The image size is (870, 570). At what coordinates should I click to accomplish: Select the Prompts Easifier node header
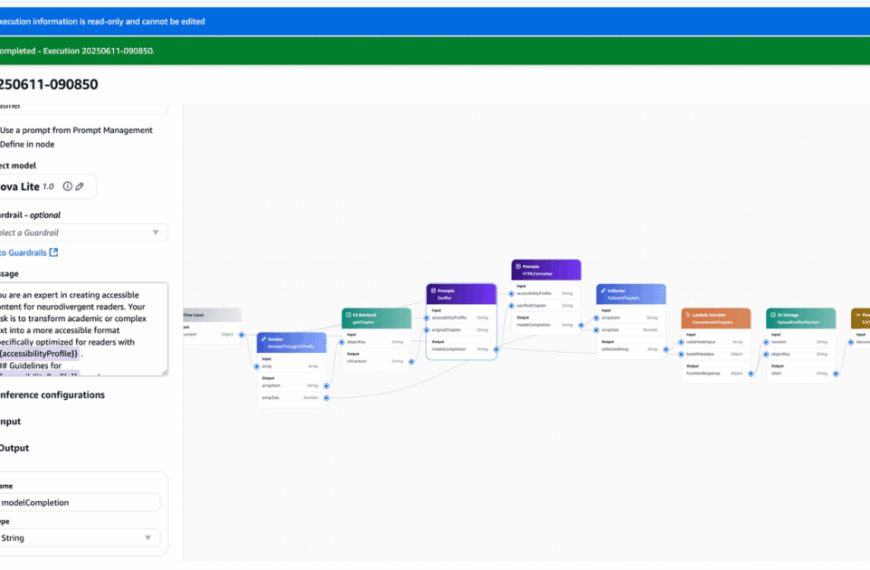461,294
